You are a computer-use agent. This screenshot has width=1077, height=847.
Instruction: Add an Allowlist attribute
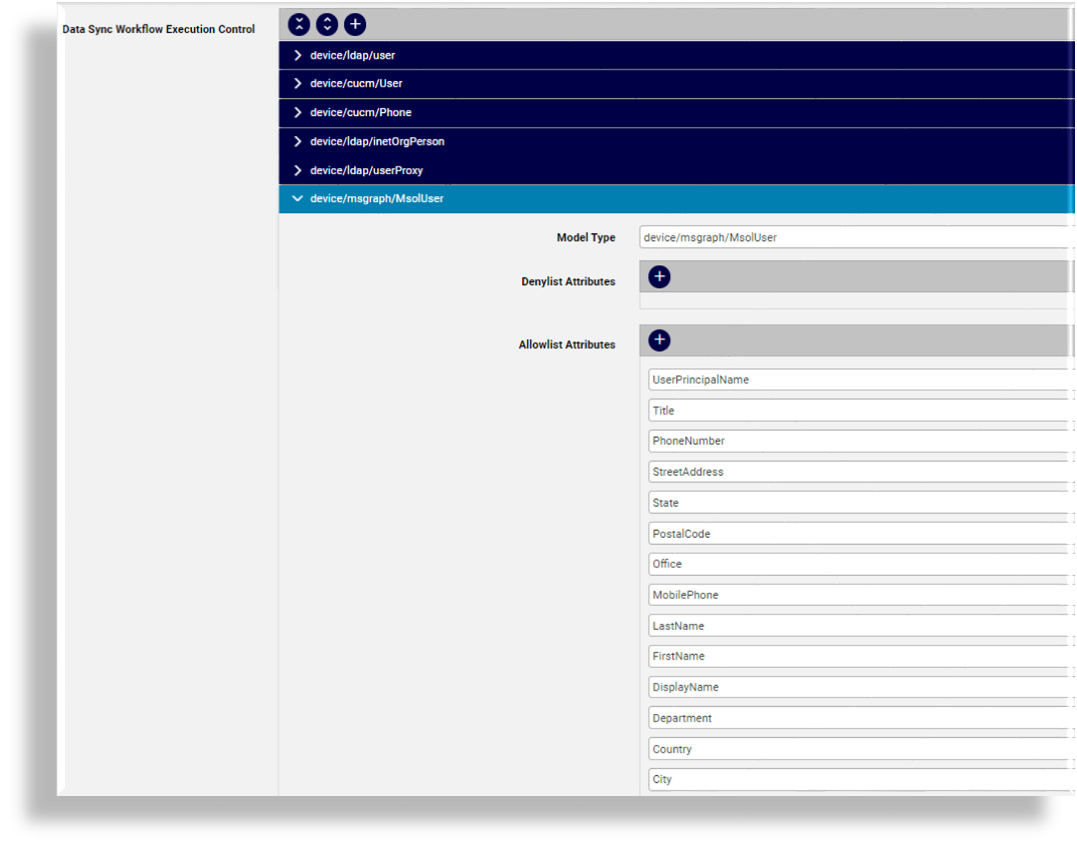[x=658, y=340]
